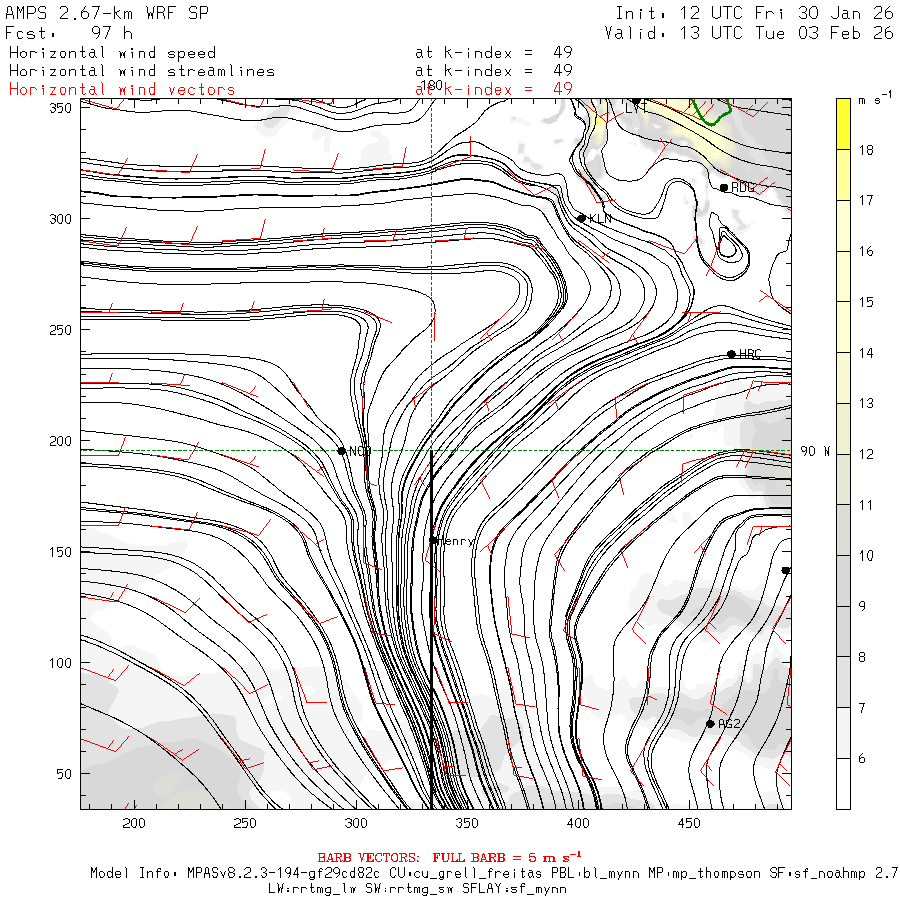The width and height of the screenshot is (900, 900).
Task: Click the "90 W" longitude label
Action: click(x=815, y=451)
